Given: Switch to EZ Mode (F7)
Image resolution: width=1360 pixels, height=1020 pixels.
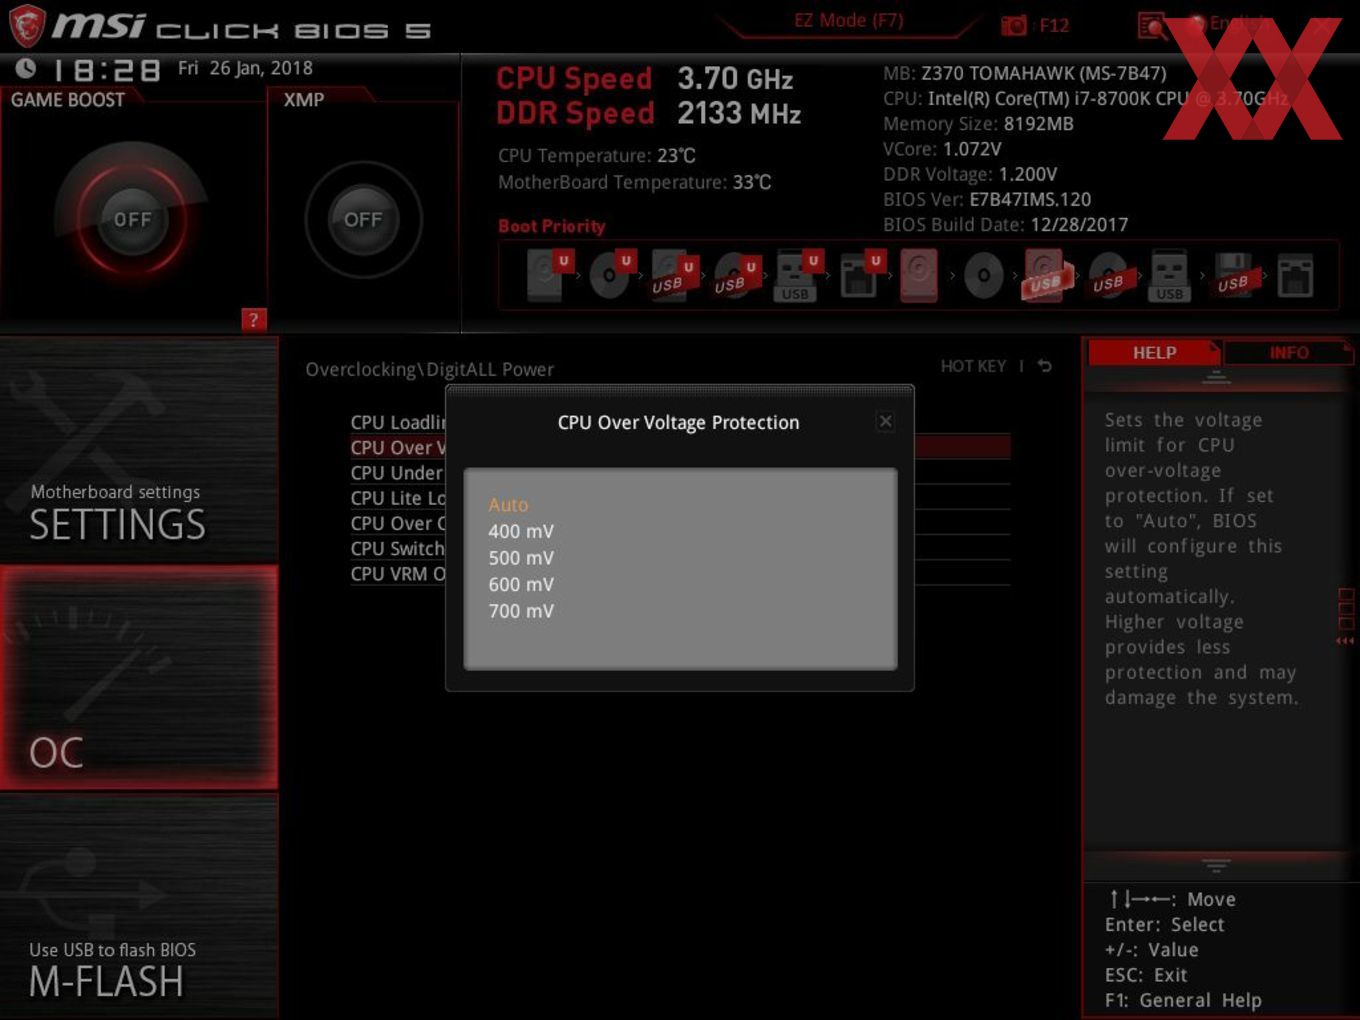Looking at the screenshot, I should click(x=848, y=21).
